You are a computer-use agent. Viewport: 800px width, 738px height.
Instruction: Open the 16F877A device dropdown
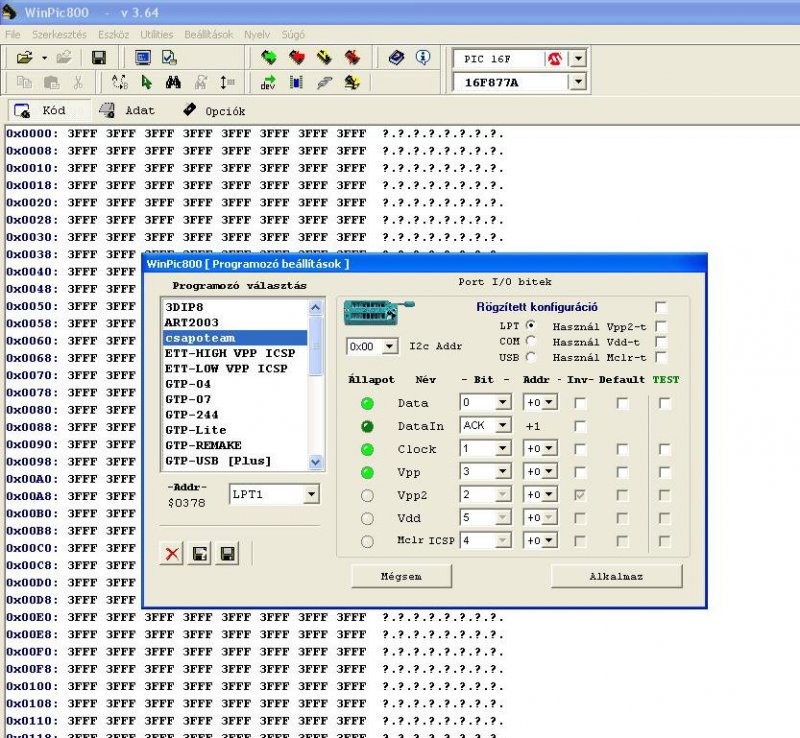[x=578, y=82]
